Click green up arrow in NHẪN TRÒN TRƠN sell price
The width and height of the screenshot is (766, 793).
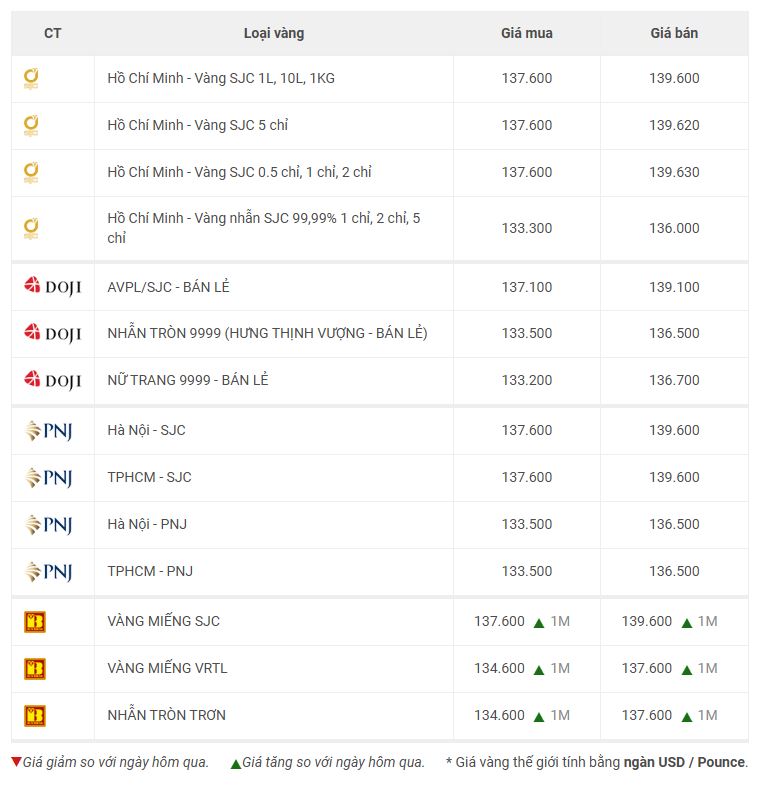tap(687, 716)
